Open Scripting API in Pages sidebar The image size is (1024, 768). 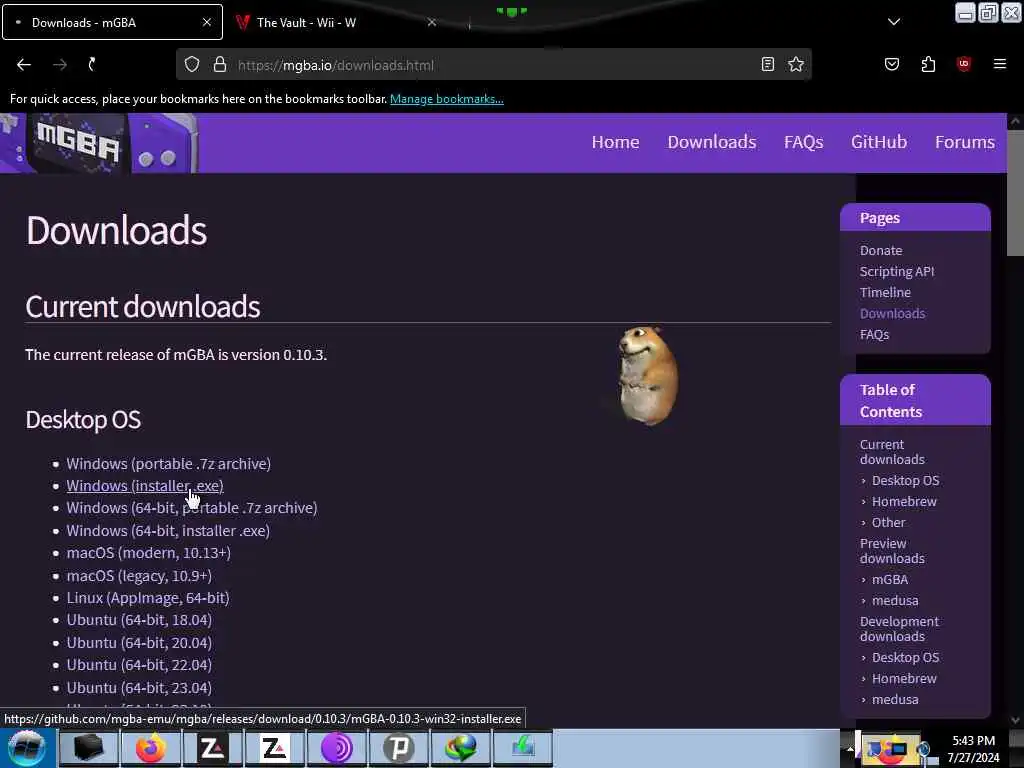pos(897,271)
